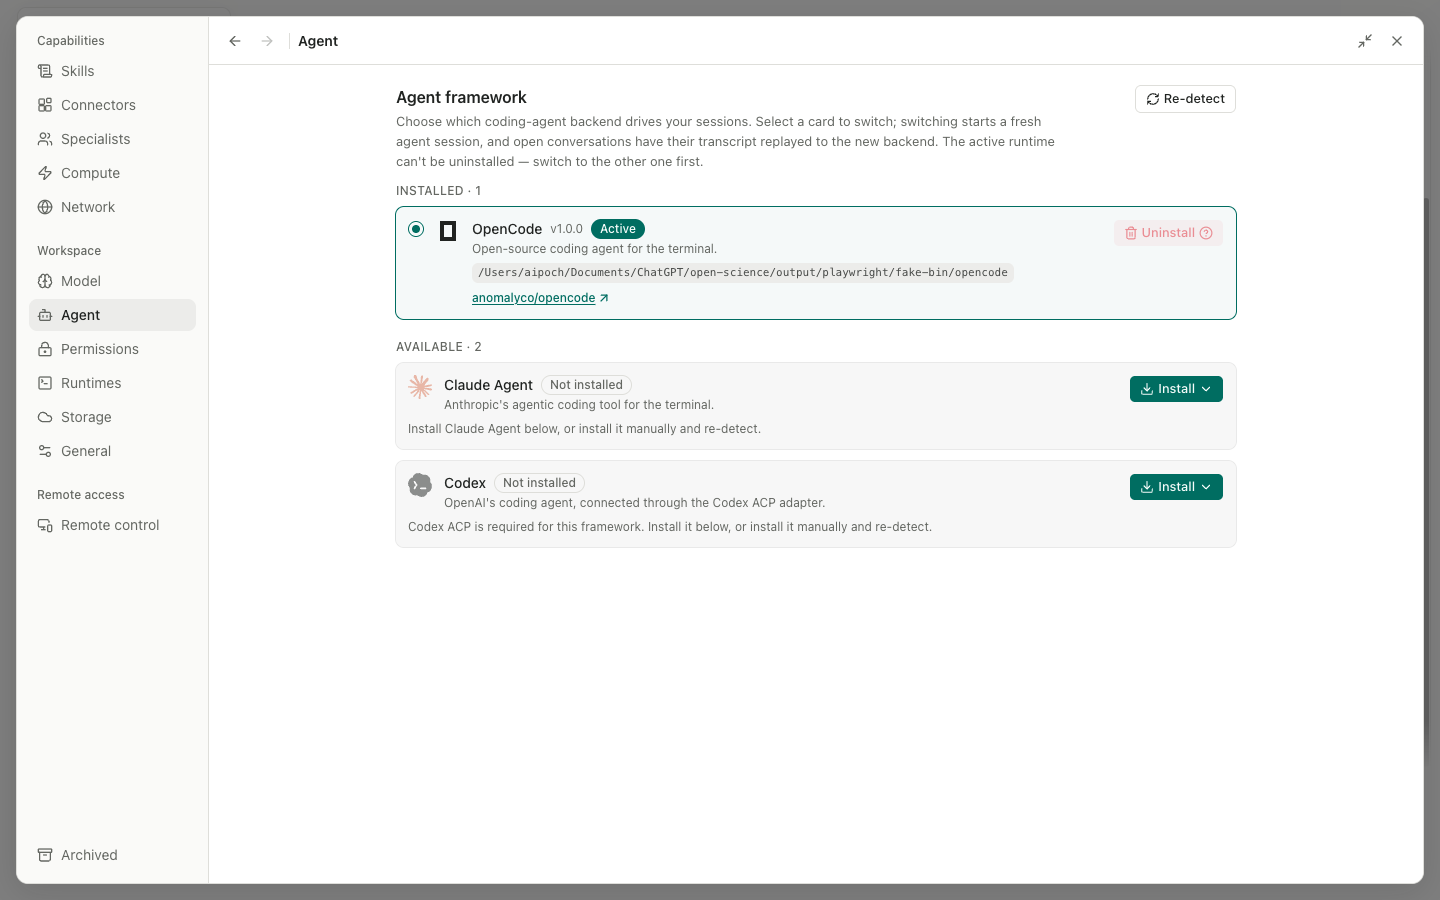
Task: Click the Codex card title
Action: point(465,483)
